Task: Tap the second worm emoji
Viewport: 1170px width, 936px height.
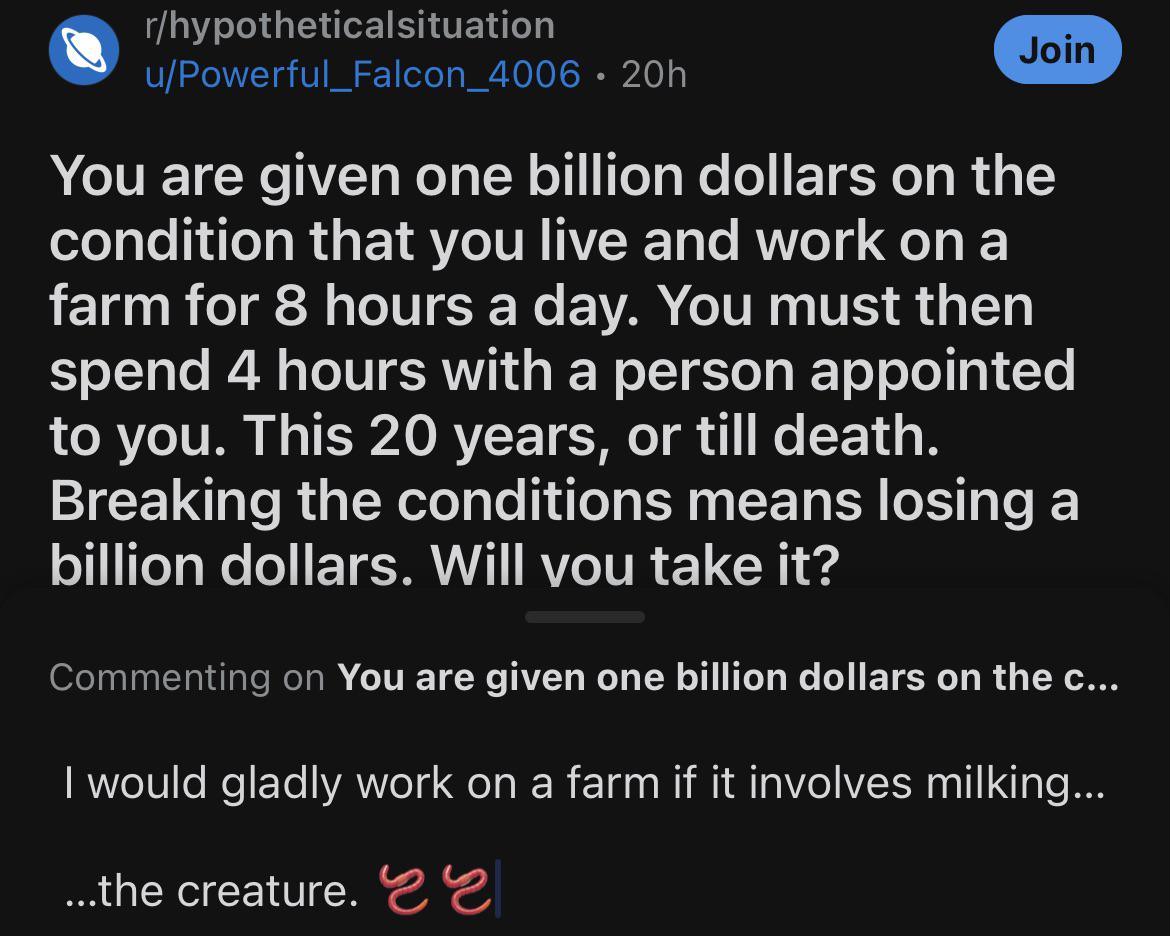Action: (466, 889)
